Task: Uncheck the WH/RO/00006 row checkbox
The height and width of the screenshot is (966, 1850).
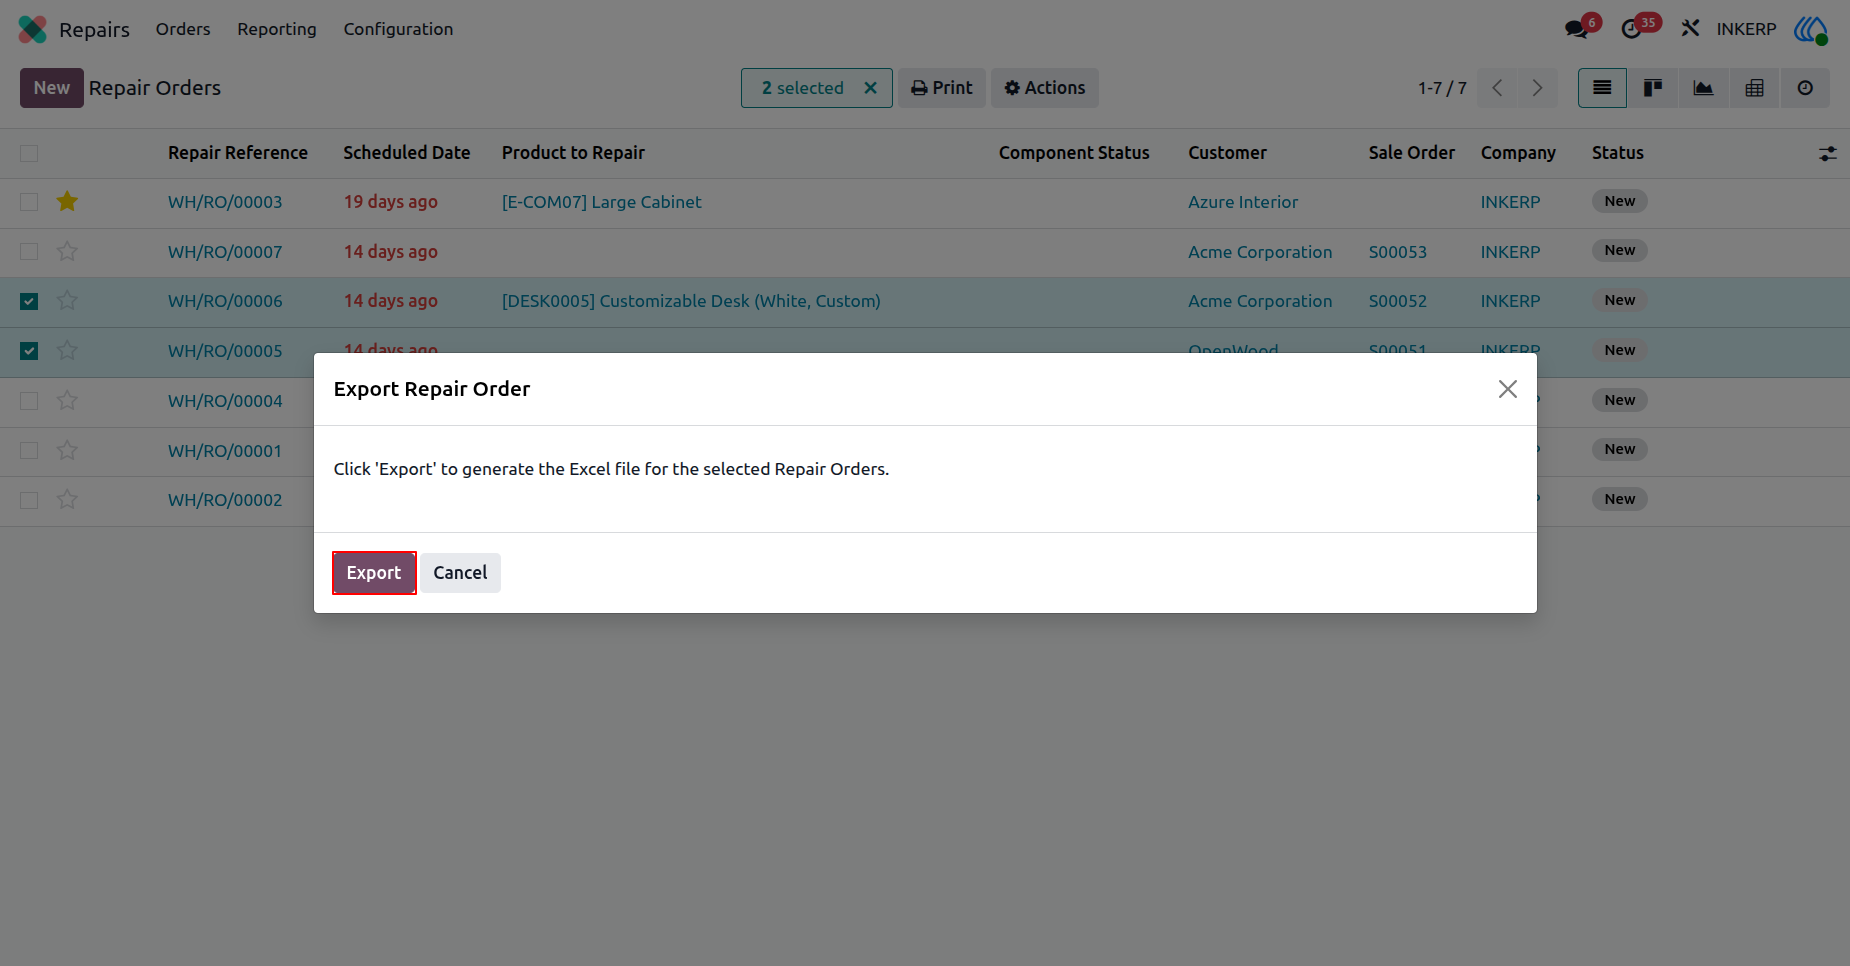Action: (29, 301)
